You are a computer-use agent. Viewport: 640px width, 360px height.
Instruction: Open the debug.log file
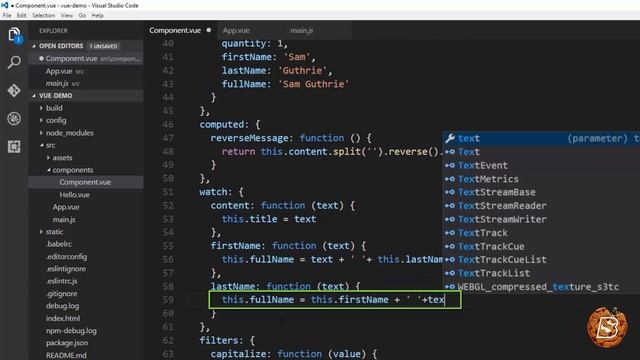click(62, 306)
